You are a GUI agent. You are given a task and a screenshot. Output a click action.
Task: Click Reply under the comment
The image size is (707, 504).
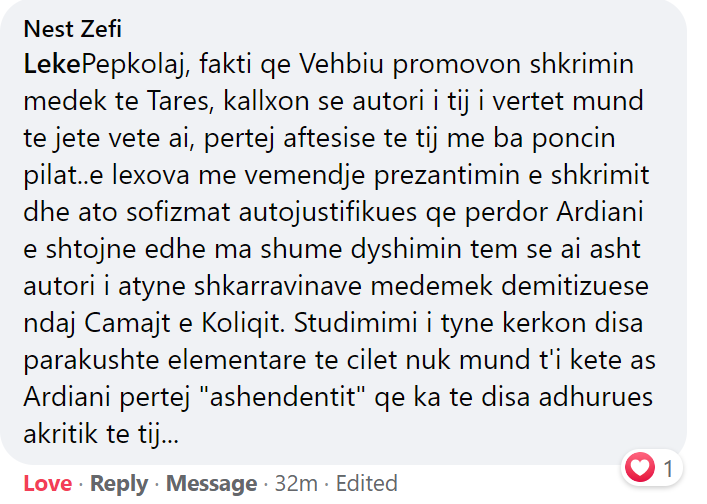(x=119, y=483)
